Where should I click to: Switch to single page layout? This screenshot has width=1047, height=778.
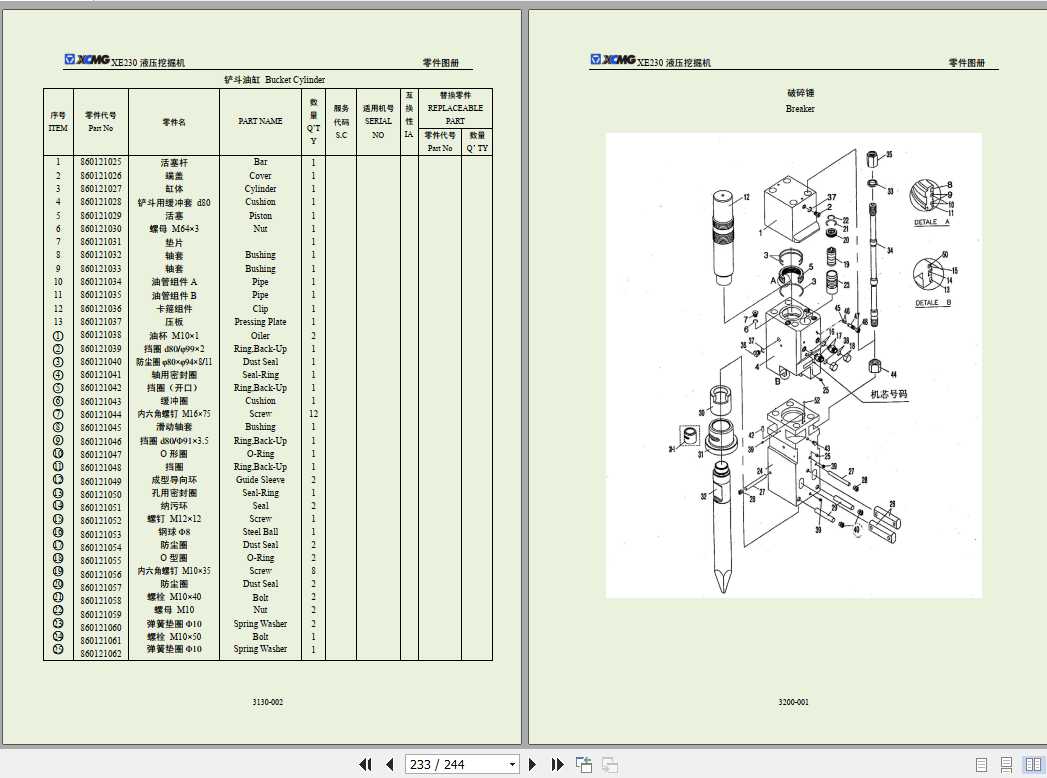pyautogui.click(x=982, y=764)
